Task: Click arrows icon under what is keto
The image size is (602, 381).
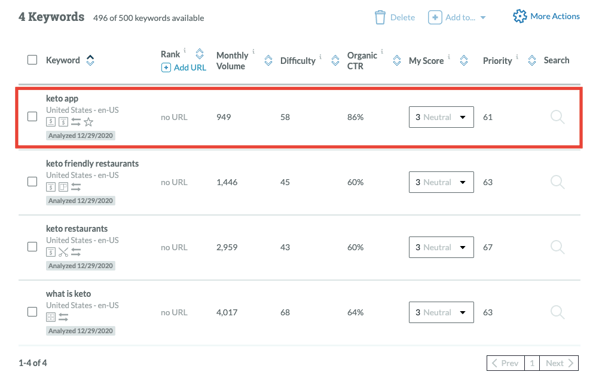Action: (63, 317)
